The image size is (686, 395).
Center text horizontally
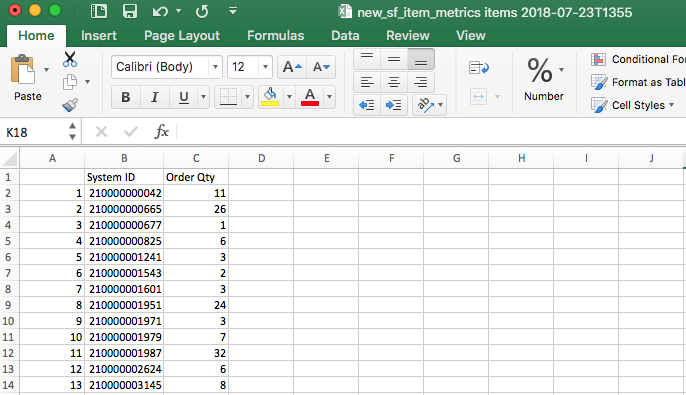click(394, 82)
